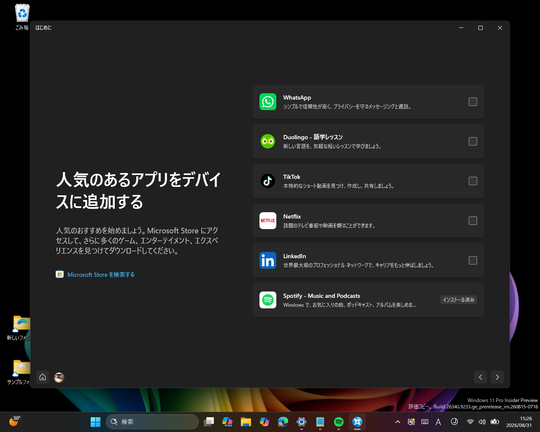Click the Spotify installed badge
This screenshot has width=540, height=432.
[458, 300]
